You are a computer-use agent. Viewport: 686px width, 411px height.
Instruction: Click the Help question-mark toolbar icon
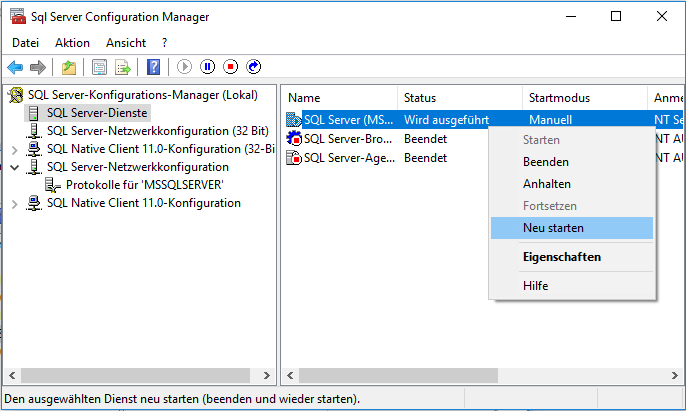(154, 67)
